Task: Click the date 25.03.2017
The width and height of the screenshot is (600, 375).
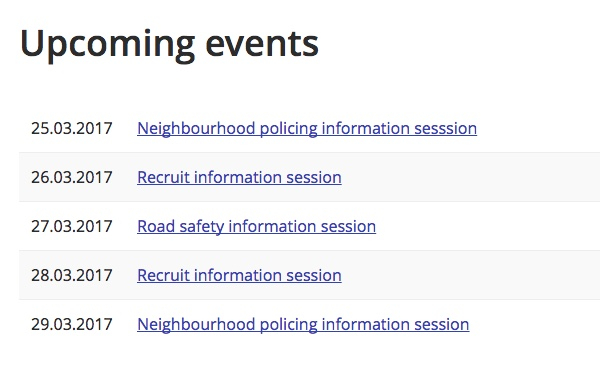Action: point(72,129)
